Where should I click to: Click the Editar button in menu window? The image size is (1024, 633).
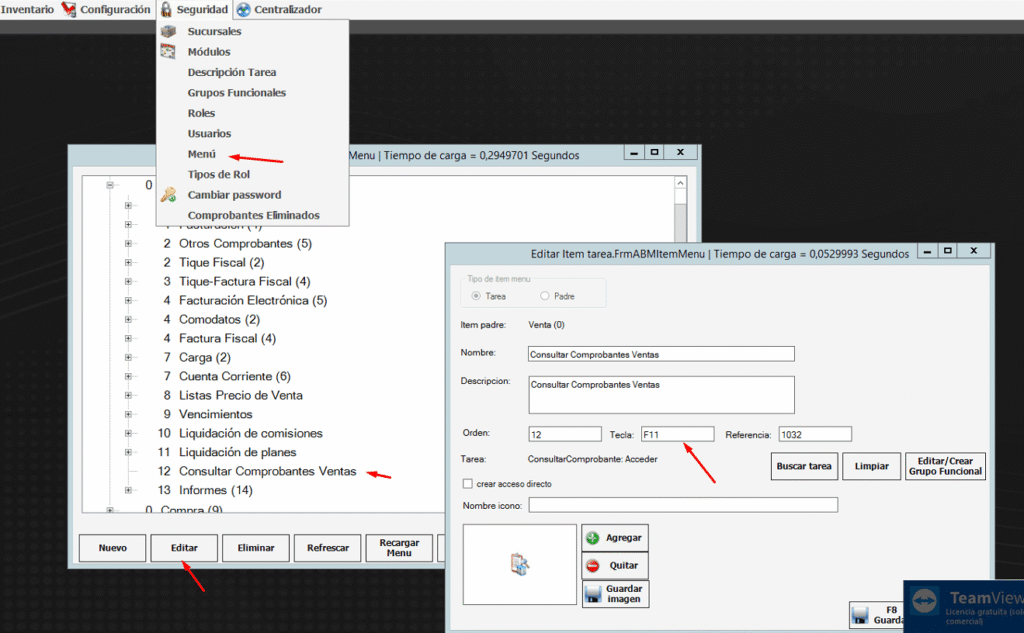click(183, 548)
